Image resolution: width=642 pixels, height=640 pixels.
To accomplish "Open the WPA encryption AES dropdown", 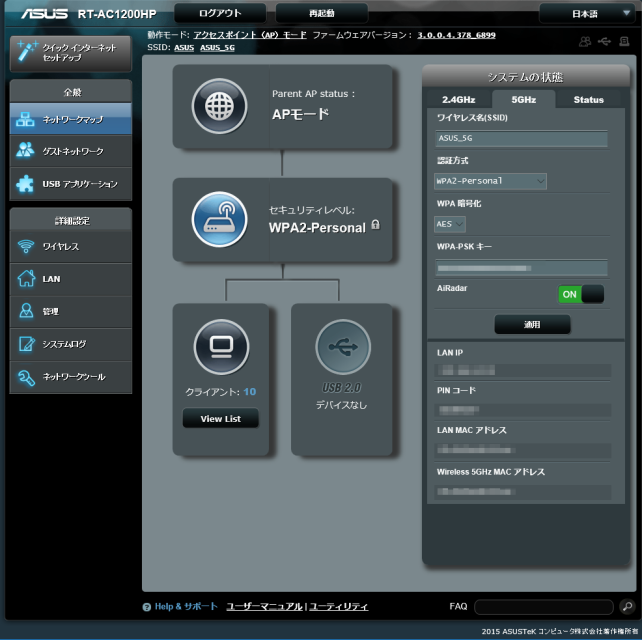I will [x=450, y=224].
